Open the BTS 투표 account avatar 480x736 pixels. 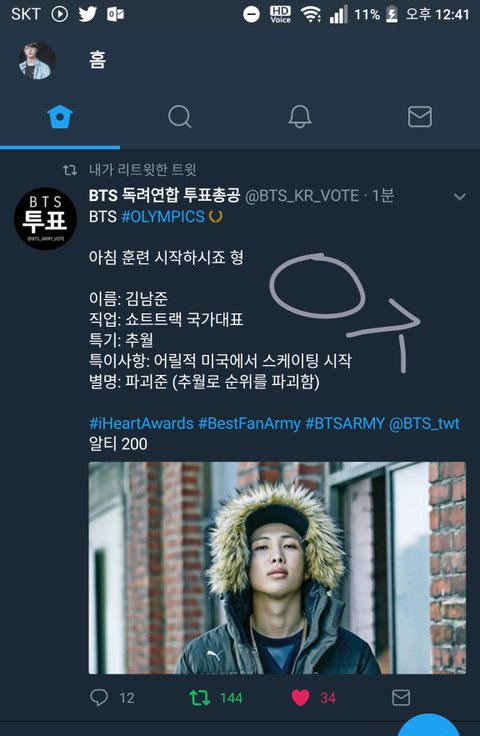(x=46, y=219)
